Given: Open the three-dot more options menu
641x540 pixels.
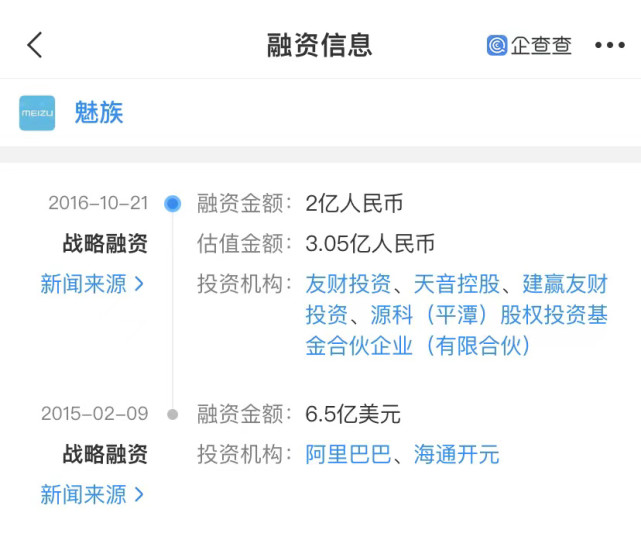Looking at the screenshot, I should [x=610, y=45].
